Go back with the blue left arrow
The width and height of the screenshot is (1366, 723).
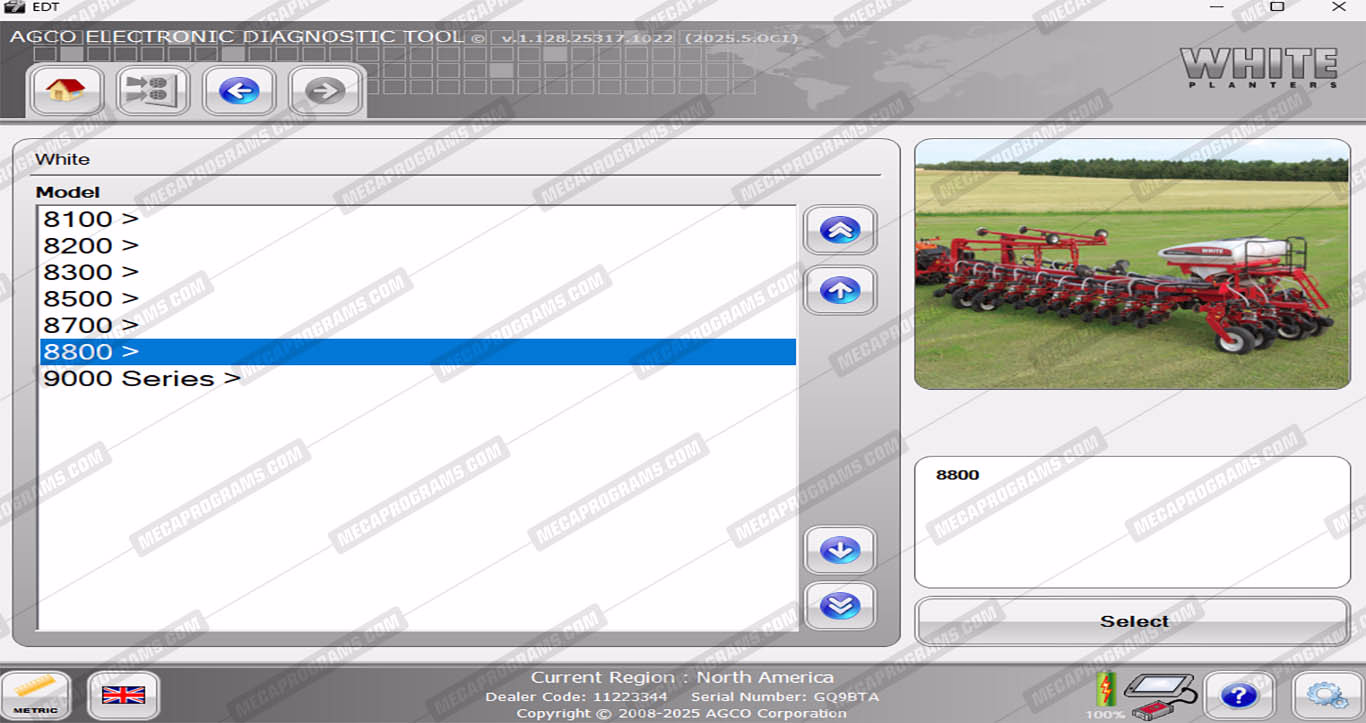[238, 91]
